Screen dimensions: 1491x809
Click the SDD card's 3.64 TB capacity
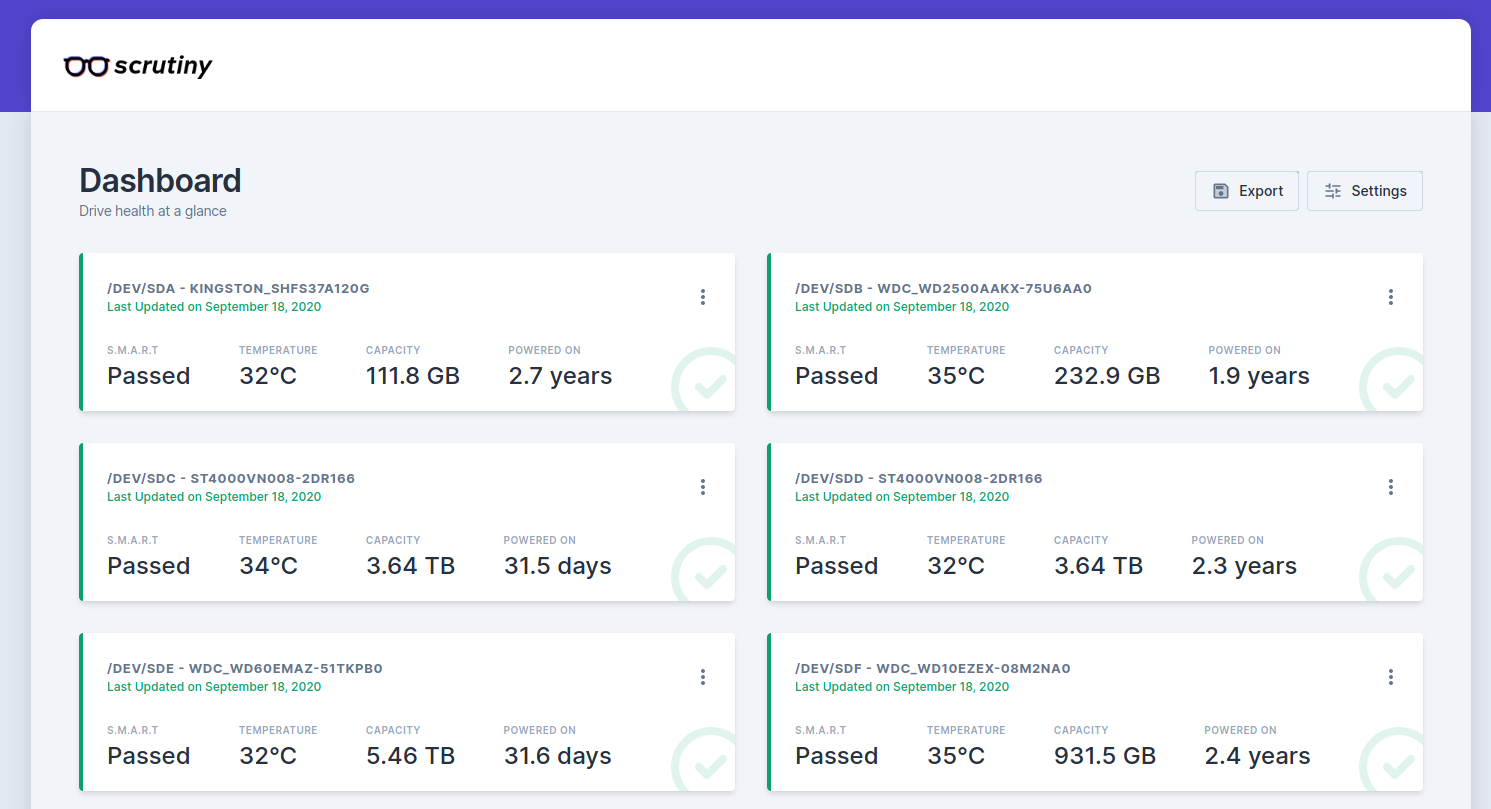coord(1099,566)
